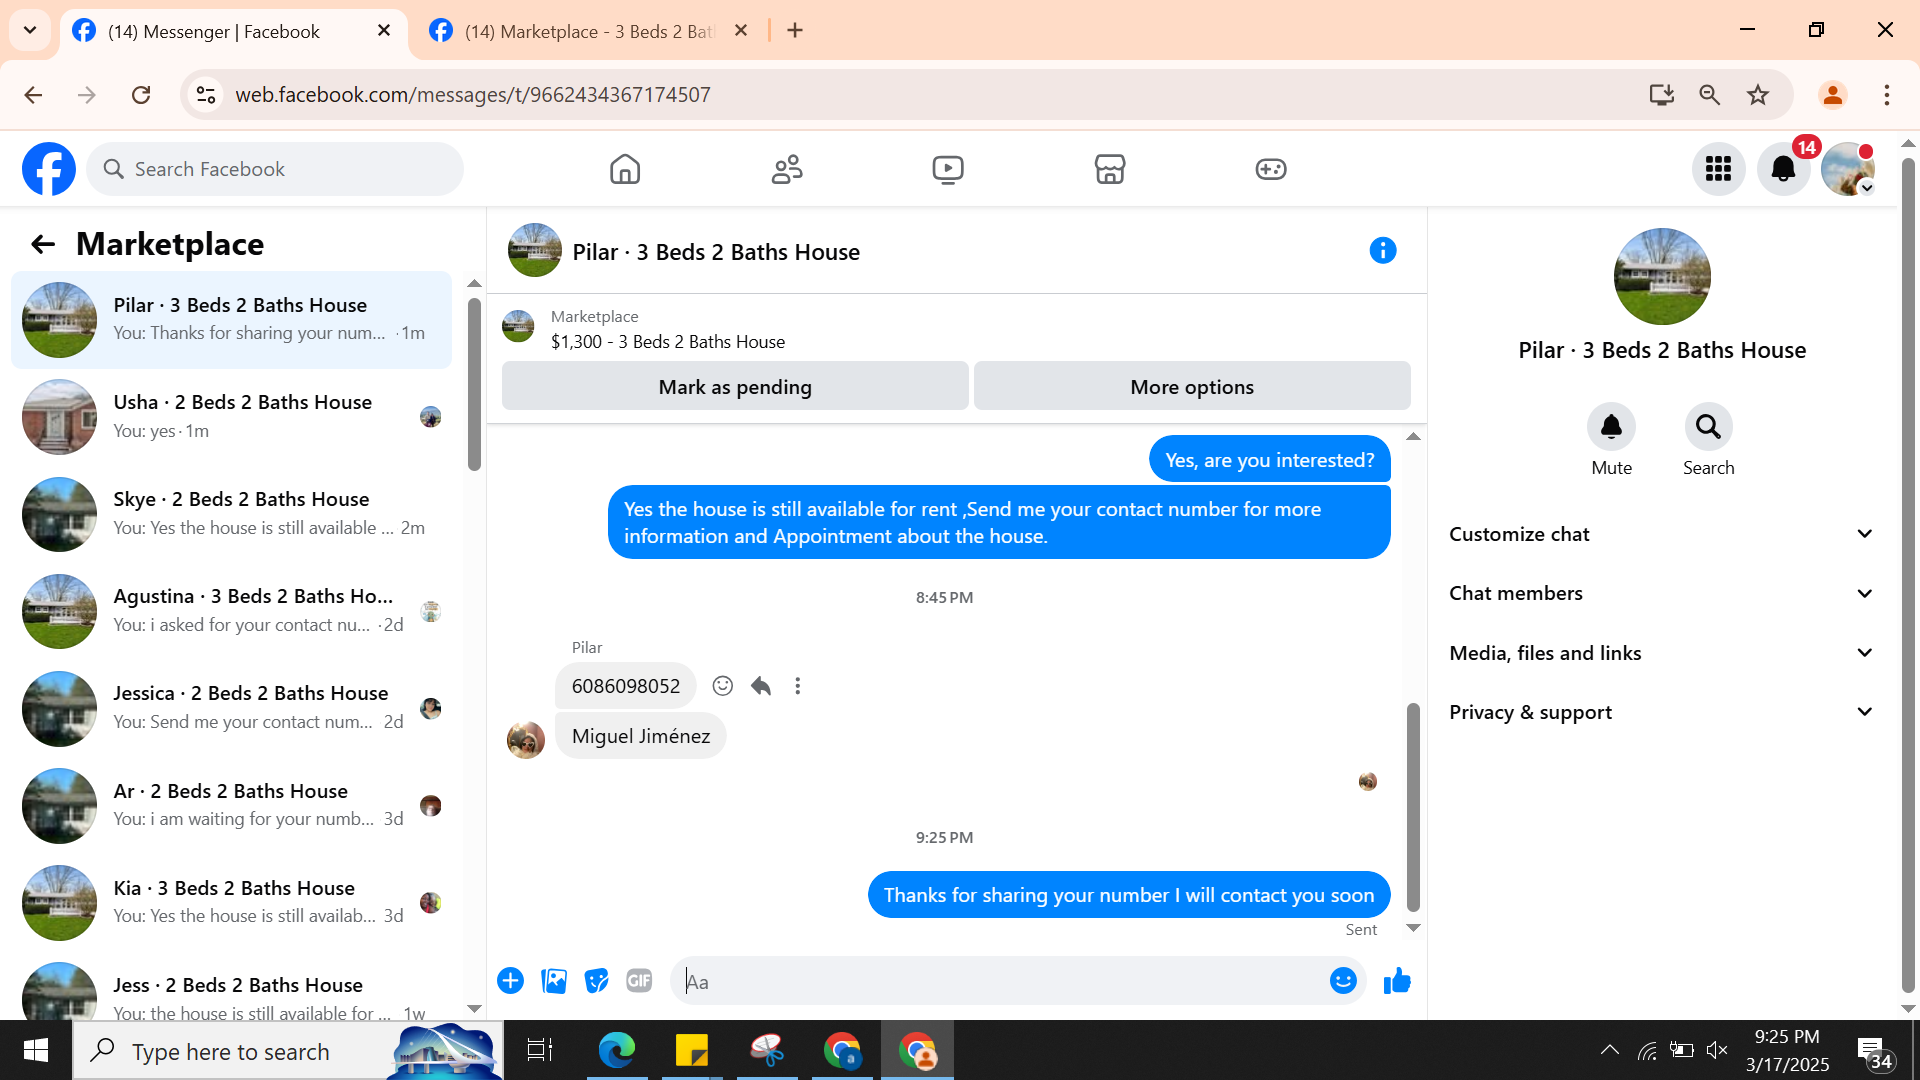This screenshot has width=1920, height=1080.
Task: Go back from Marketplace chats list
Action: tap(43, 244)
